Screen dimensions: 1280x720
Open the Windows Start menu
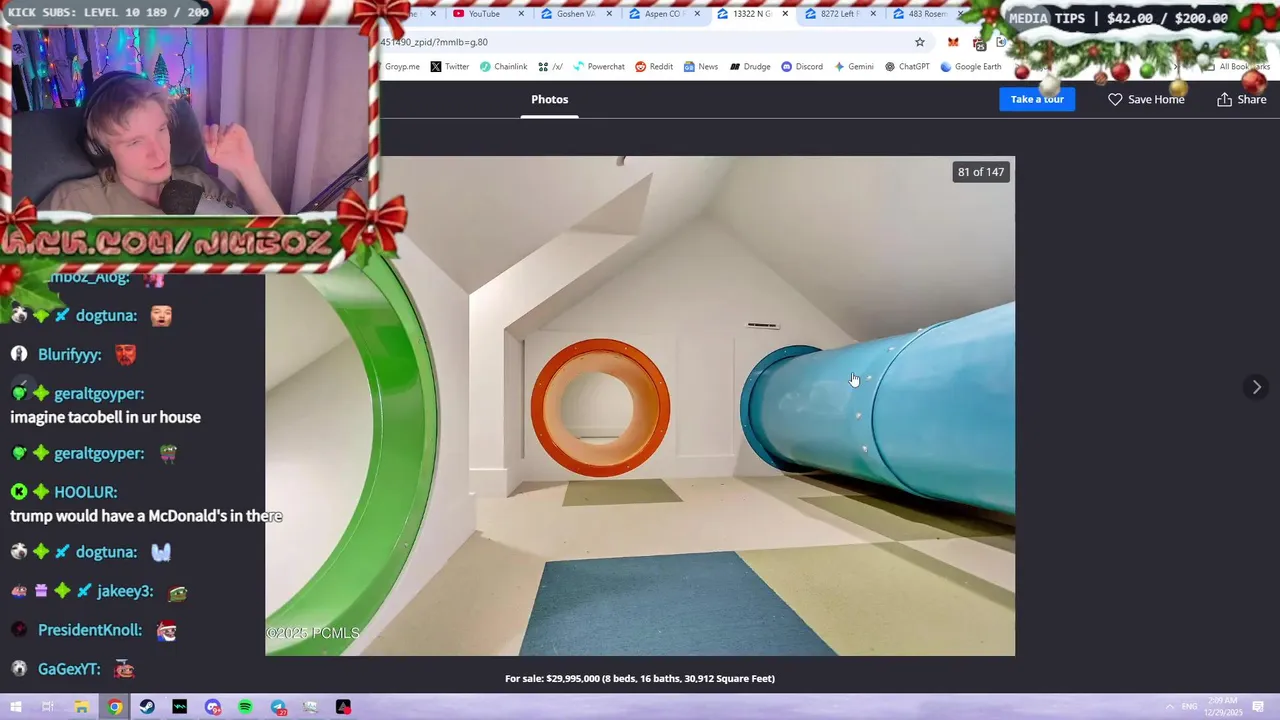click(x=16, y=707)
